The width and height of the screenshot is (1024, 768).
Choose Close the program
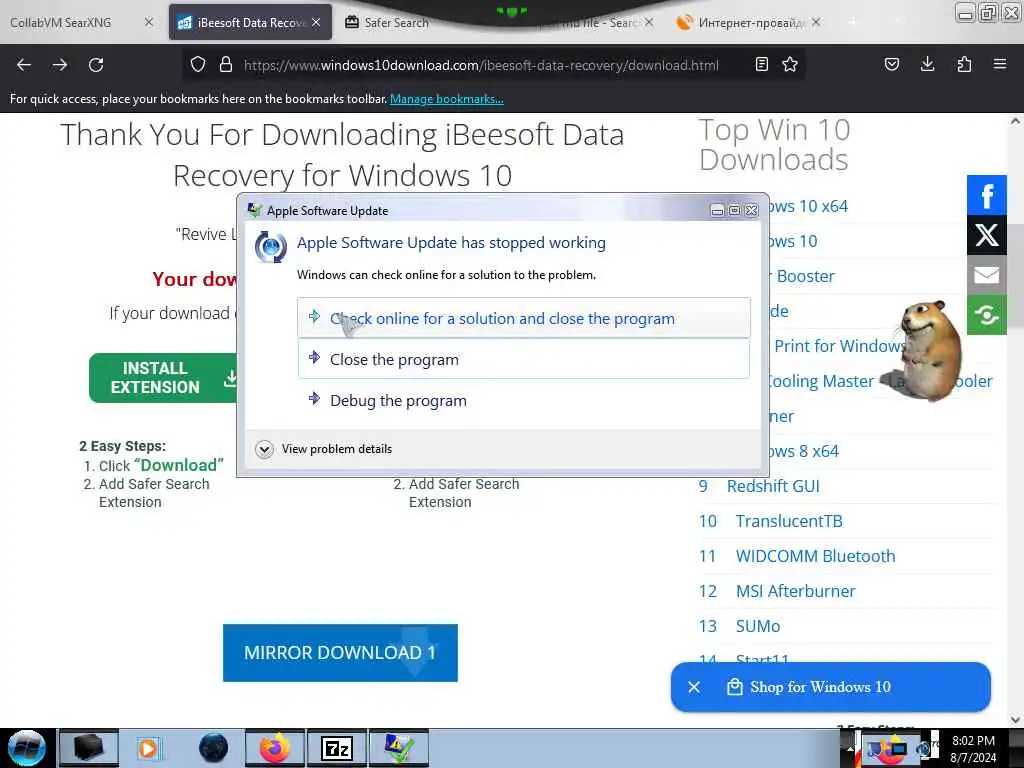coord(524,359)
